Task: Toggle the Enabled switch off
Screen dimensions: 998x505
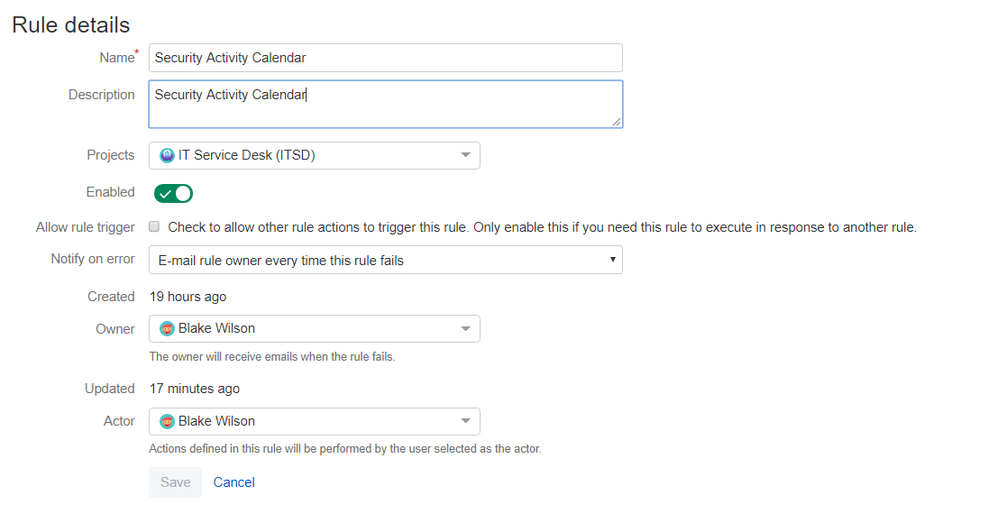Action: (173, 194)
